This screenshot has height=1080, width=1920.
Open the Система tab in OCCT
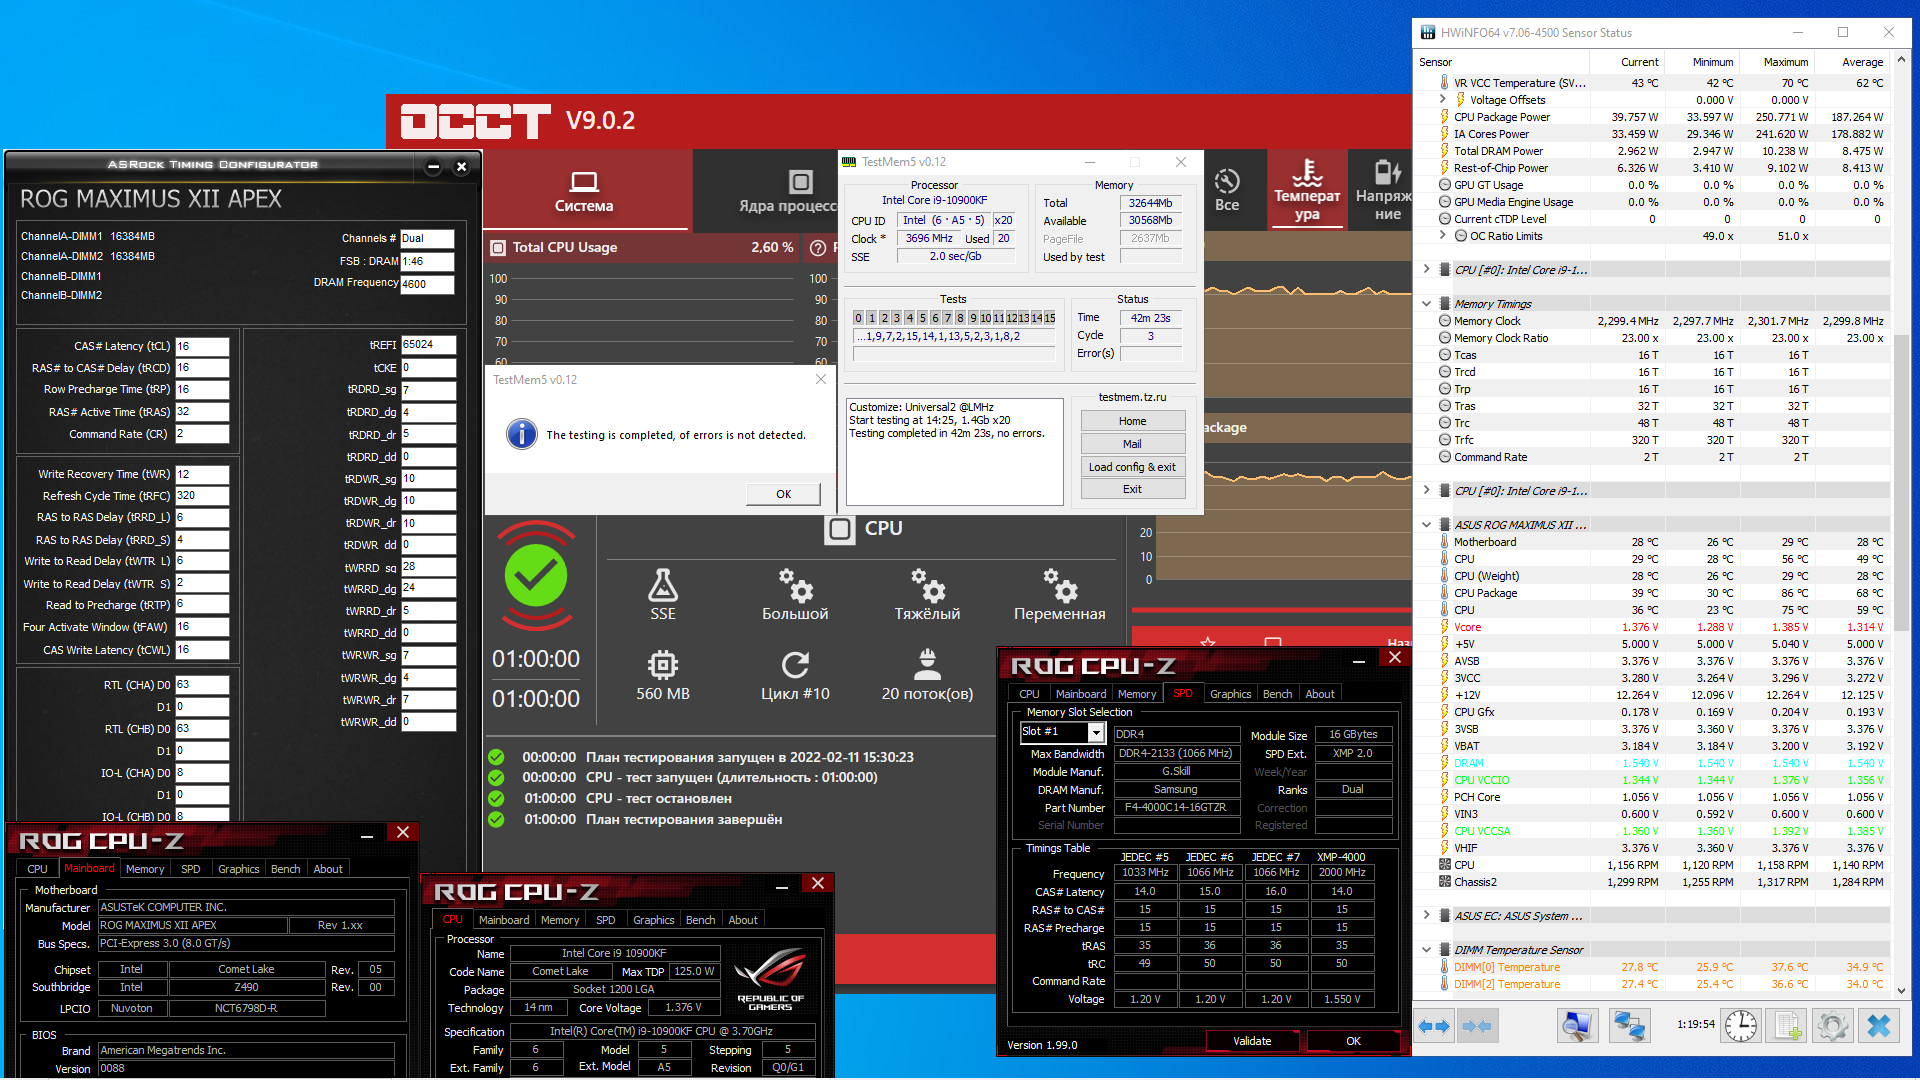click(584, 191)
